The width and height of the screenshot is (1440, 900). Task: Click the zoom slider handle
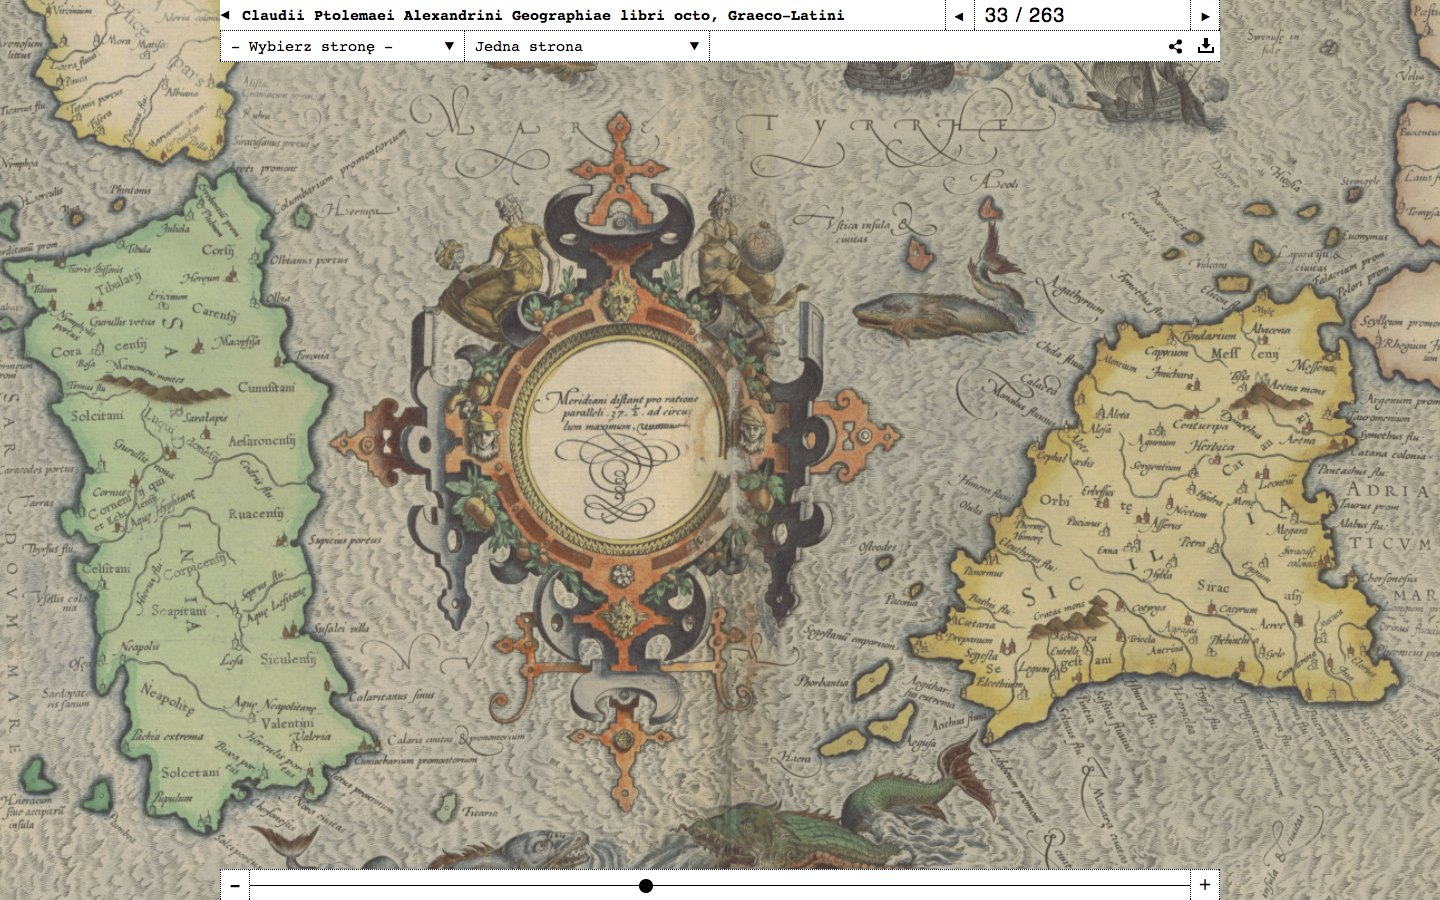(x=646, y=886)
